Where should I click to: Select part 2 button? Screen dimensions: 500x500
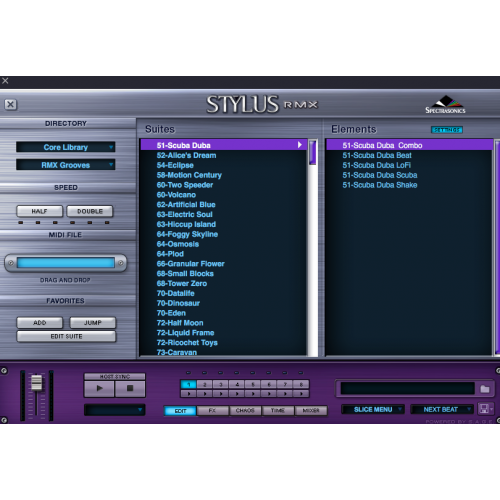click(205, 384)
